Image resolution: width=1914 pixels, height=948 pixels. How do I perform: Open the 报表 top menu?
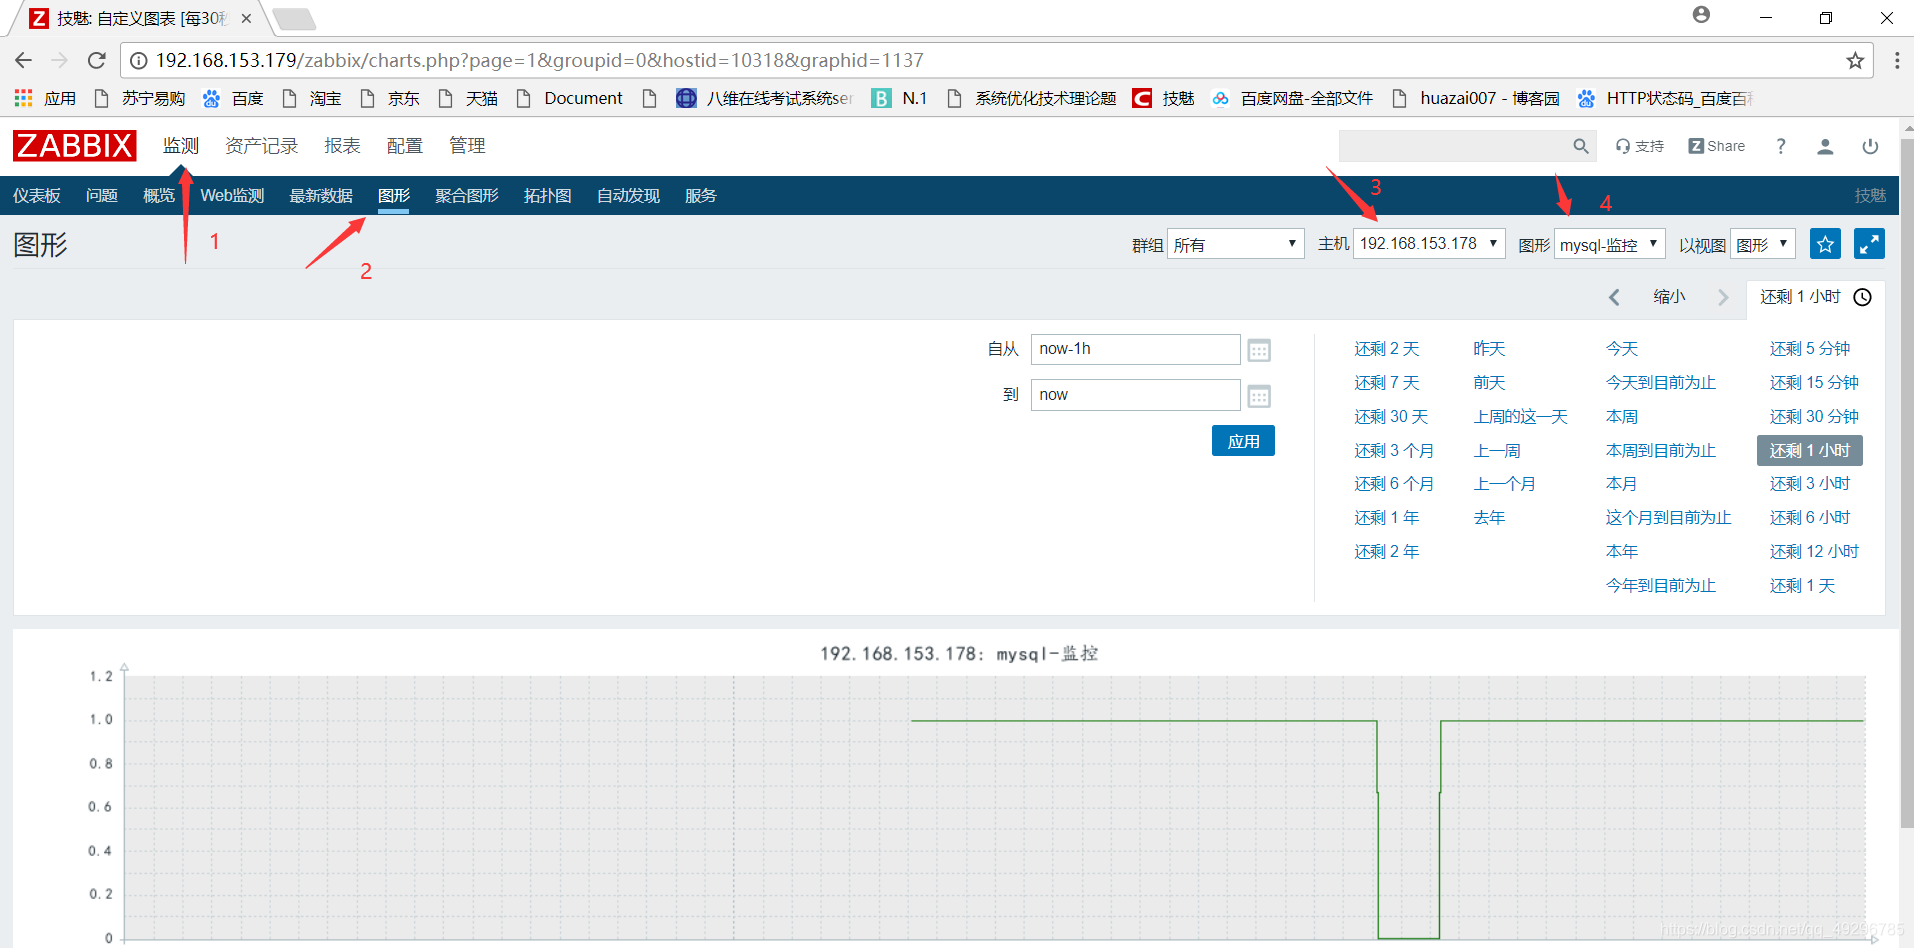(x=342, y=146)
